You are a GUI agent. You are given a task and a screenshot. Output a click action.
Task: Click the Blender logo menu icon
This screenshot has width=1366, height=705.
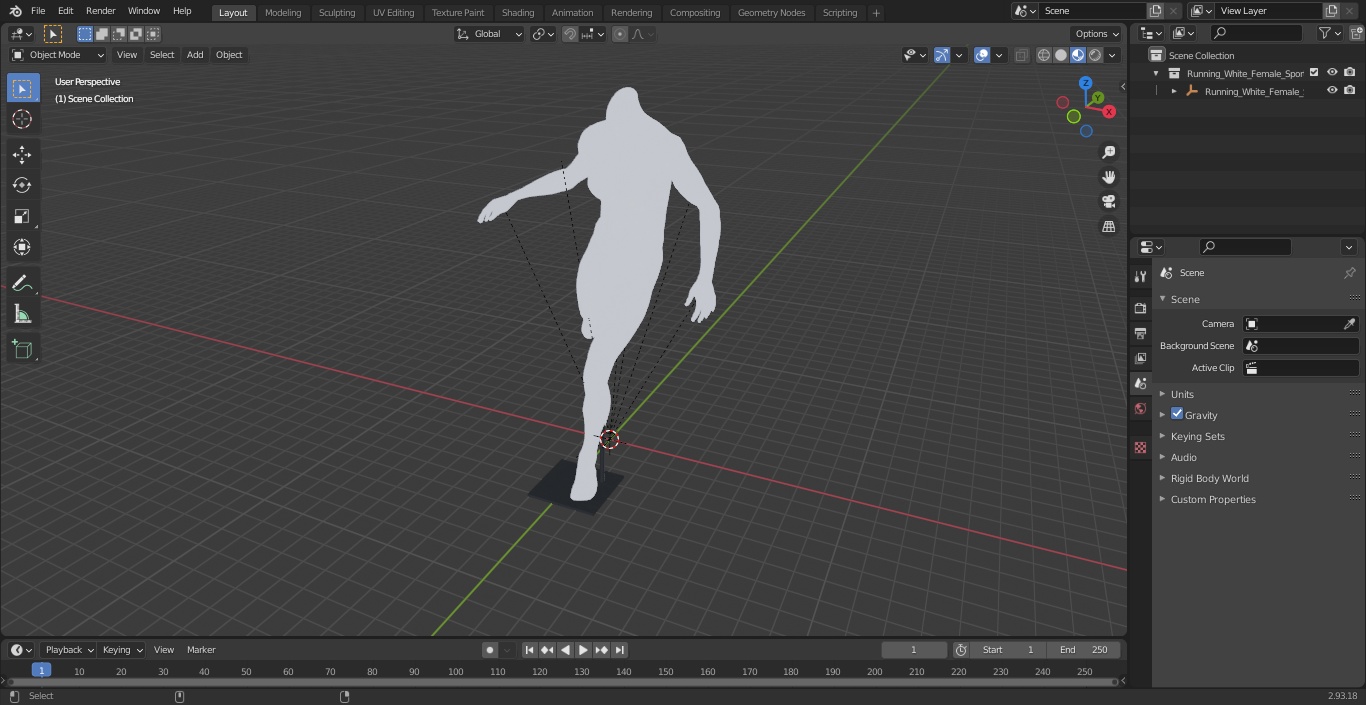pyautogui.click(x=15, y=11)
